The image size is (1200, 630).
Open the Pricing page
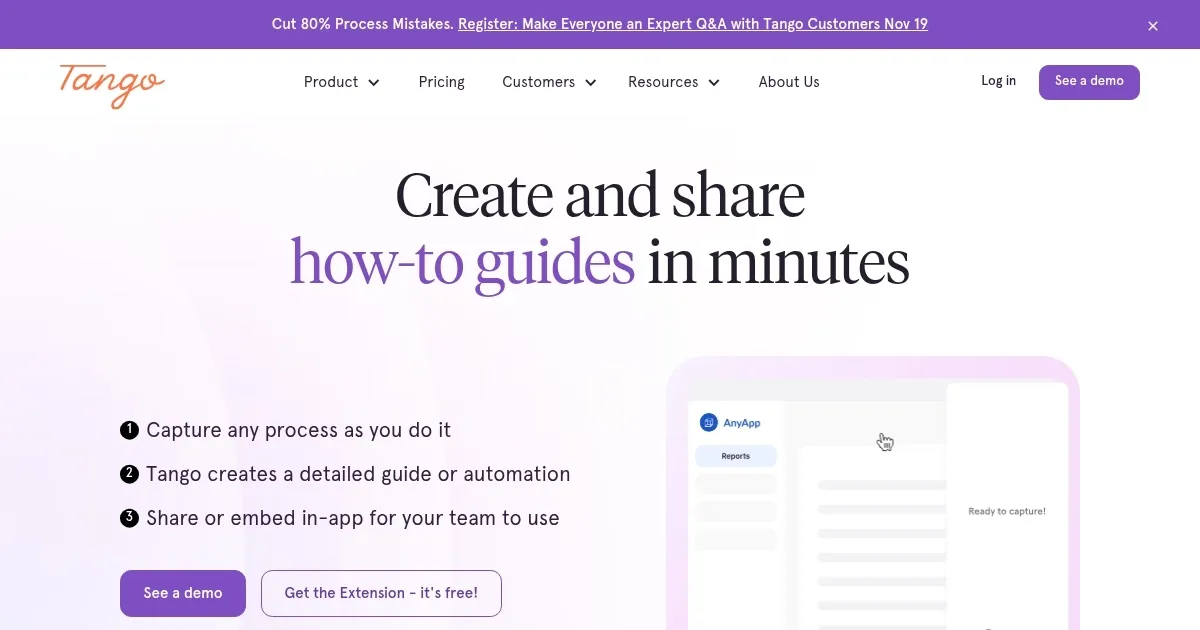[442, 82]
